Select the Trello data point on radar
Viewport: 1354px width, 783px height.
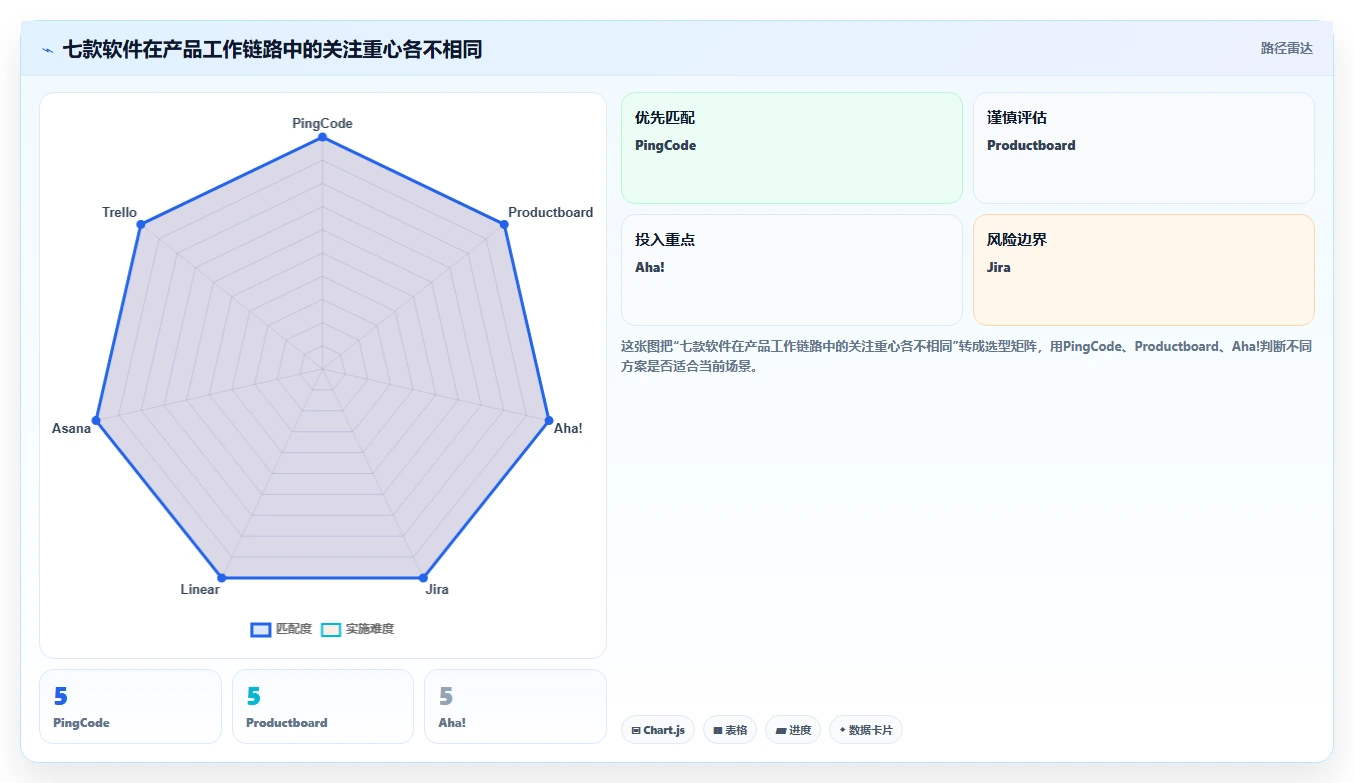click(141, 225)
